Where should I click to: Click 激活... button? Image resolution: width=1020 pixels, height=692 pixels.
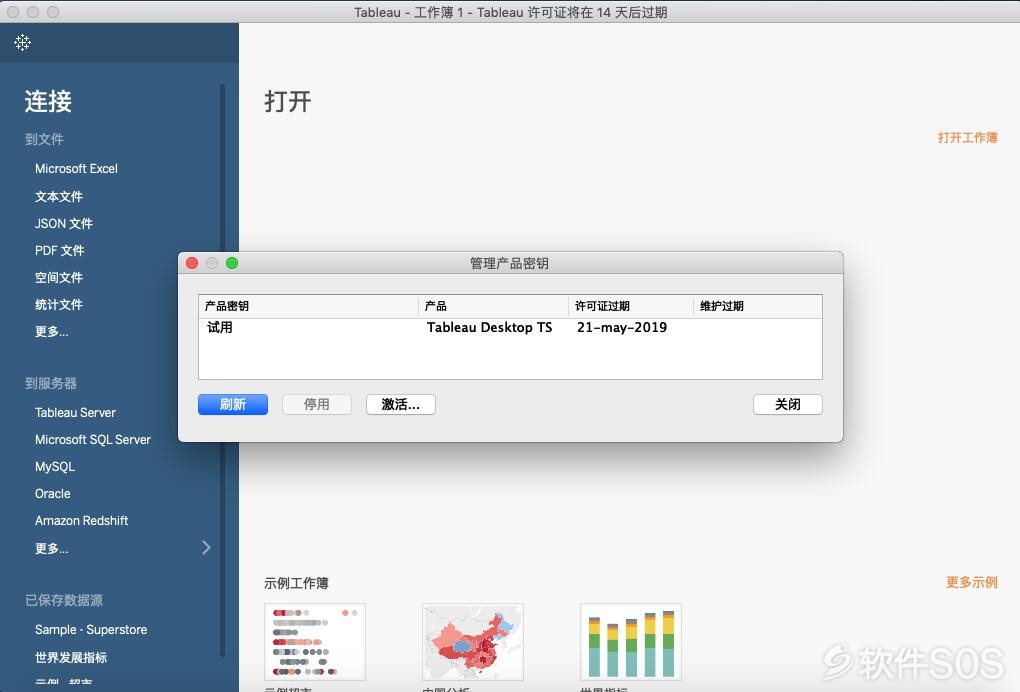click(401, 405)
